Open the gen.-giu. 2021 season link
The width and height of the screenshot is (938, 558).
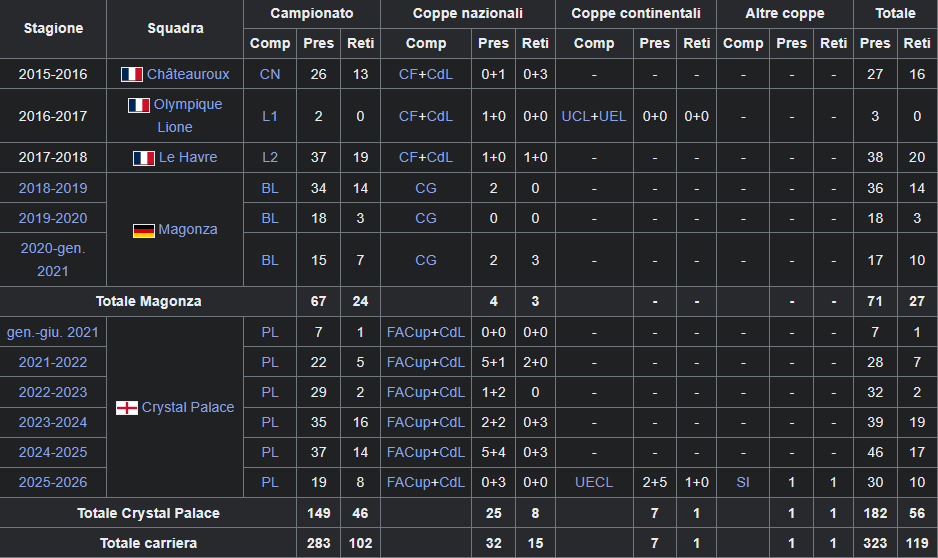coord(53,332)
